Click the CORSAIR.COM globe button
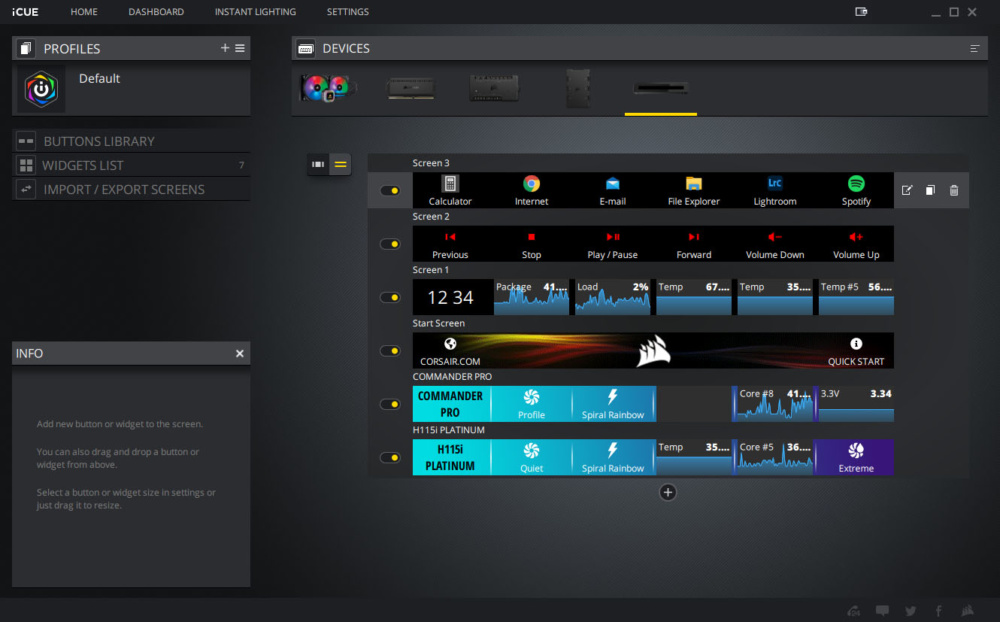This screenshot has width=1000, height=622. [x=450, y=351]
